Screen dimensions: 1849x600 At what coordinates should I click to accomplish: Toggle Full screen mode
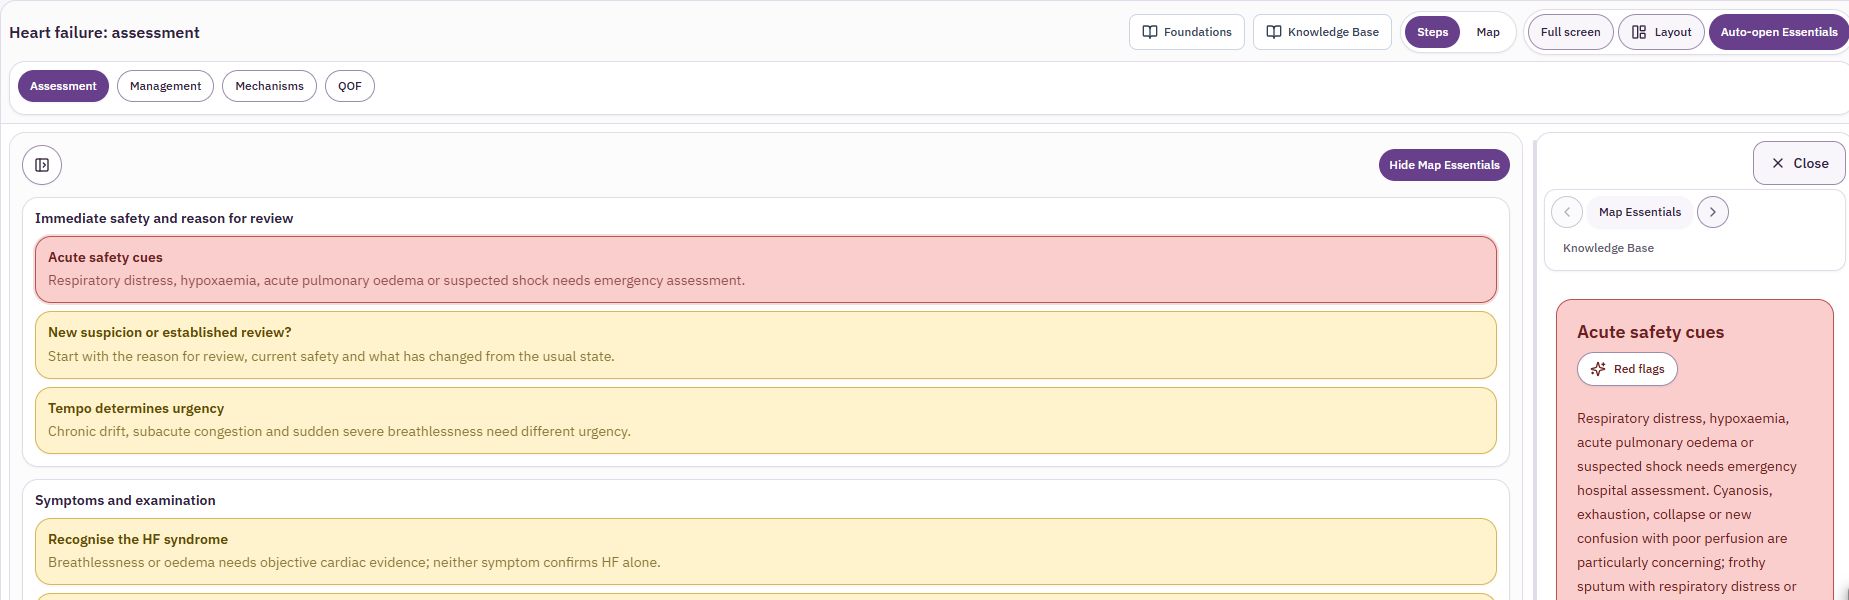point(1570,32)
